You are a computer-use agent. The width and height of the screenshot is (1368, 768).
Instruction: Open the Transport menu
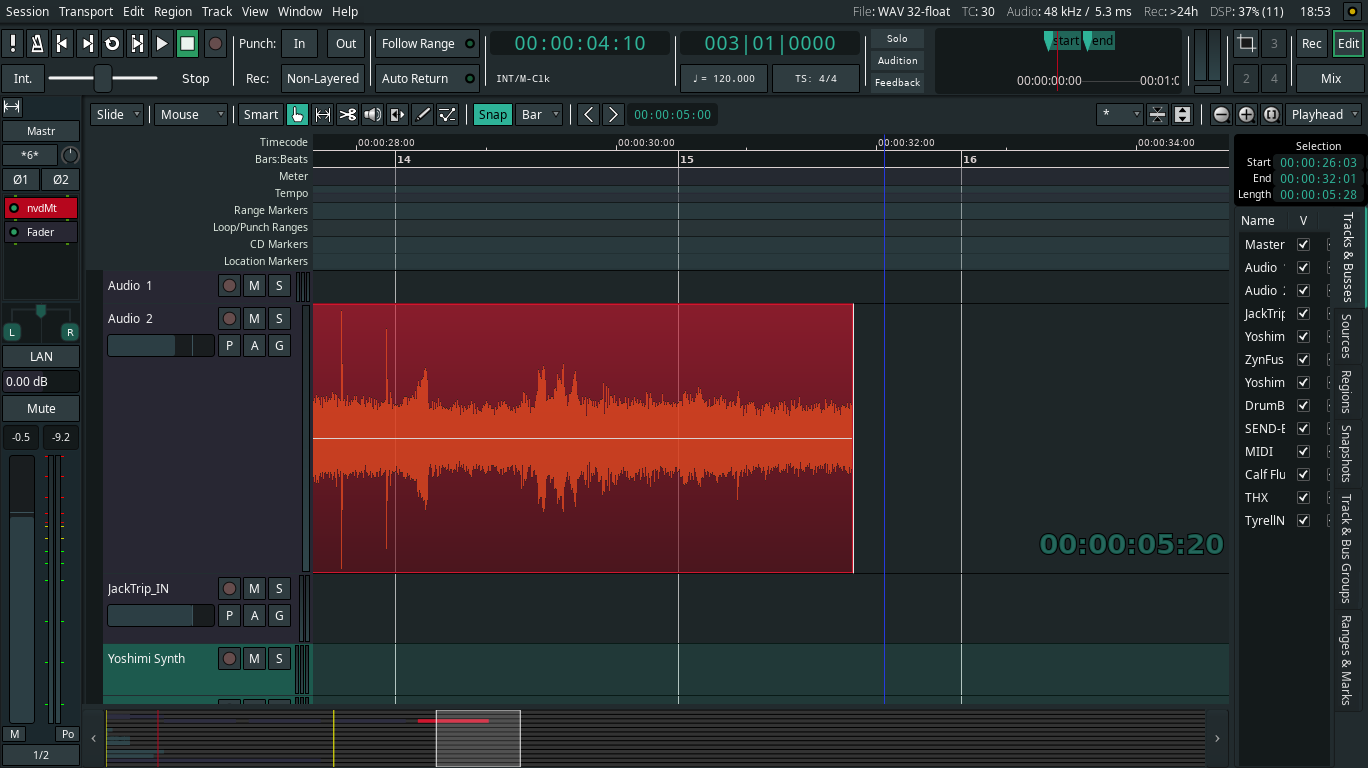pos(86,11)
